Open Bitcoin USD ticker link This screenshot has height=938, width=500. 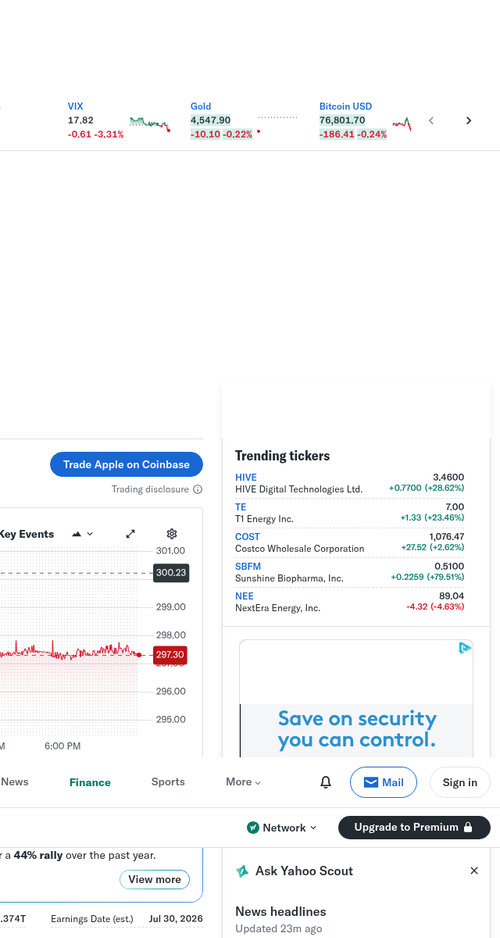[x=346, y=106]
